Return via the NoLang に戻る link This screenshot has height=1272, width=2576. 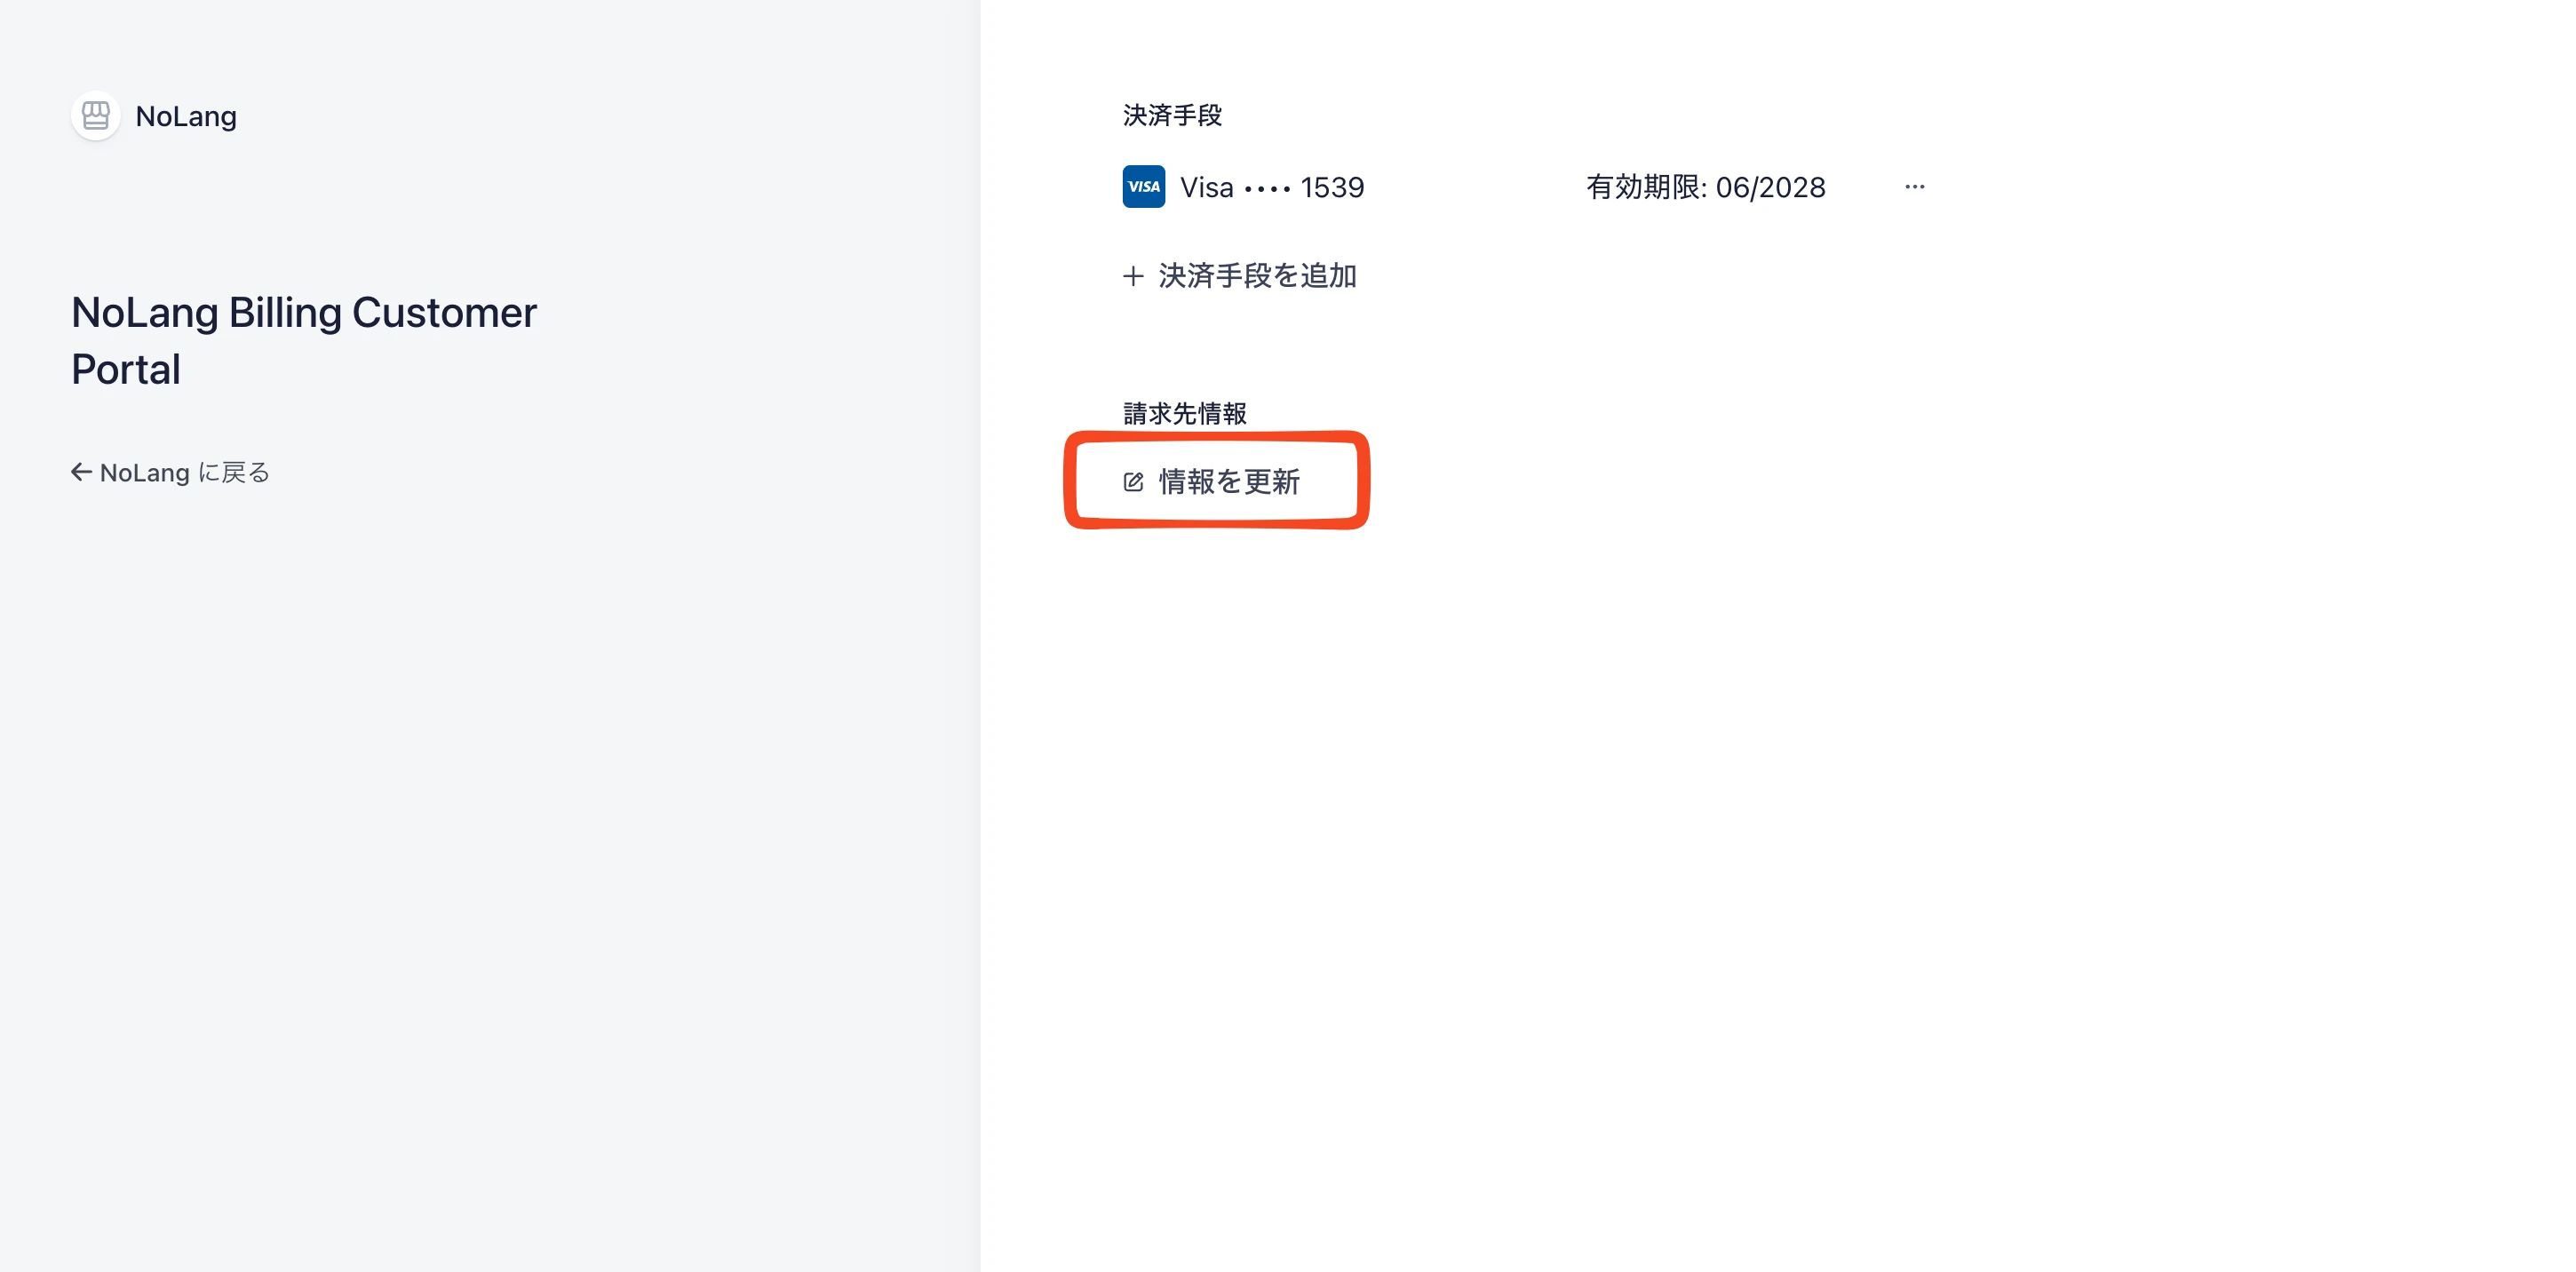pos(170,472)
